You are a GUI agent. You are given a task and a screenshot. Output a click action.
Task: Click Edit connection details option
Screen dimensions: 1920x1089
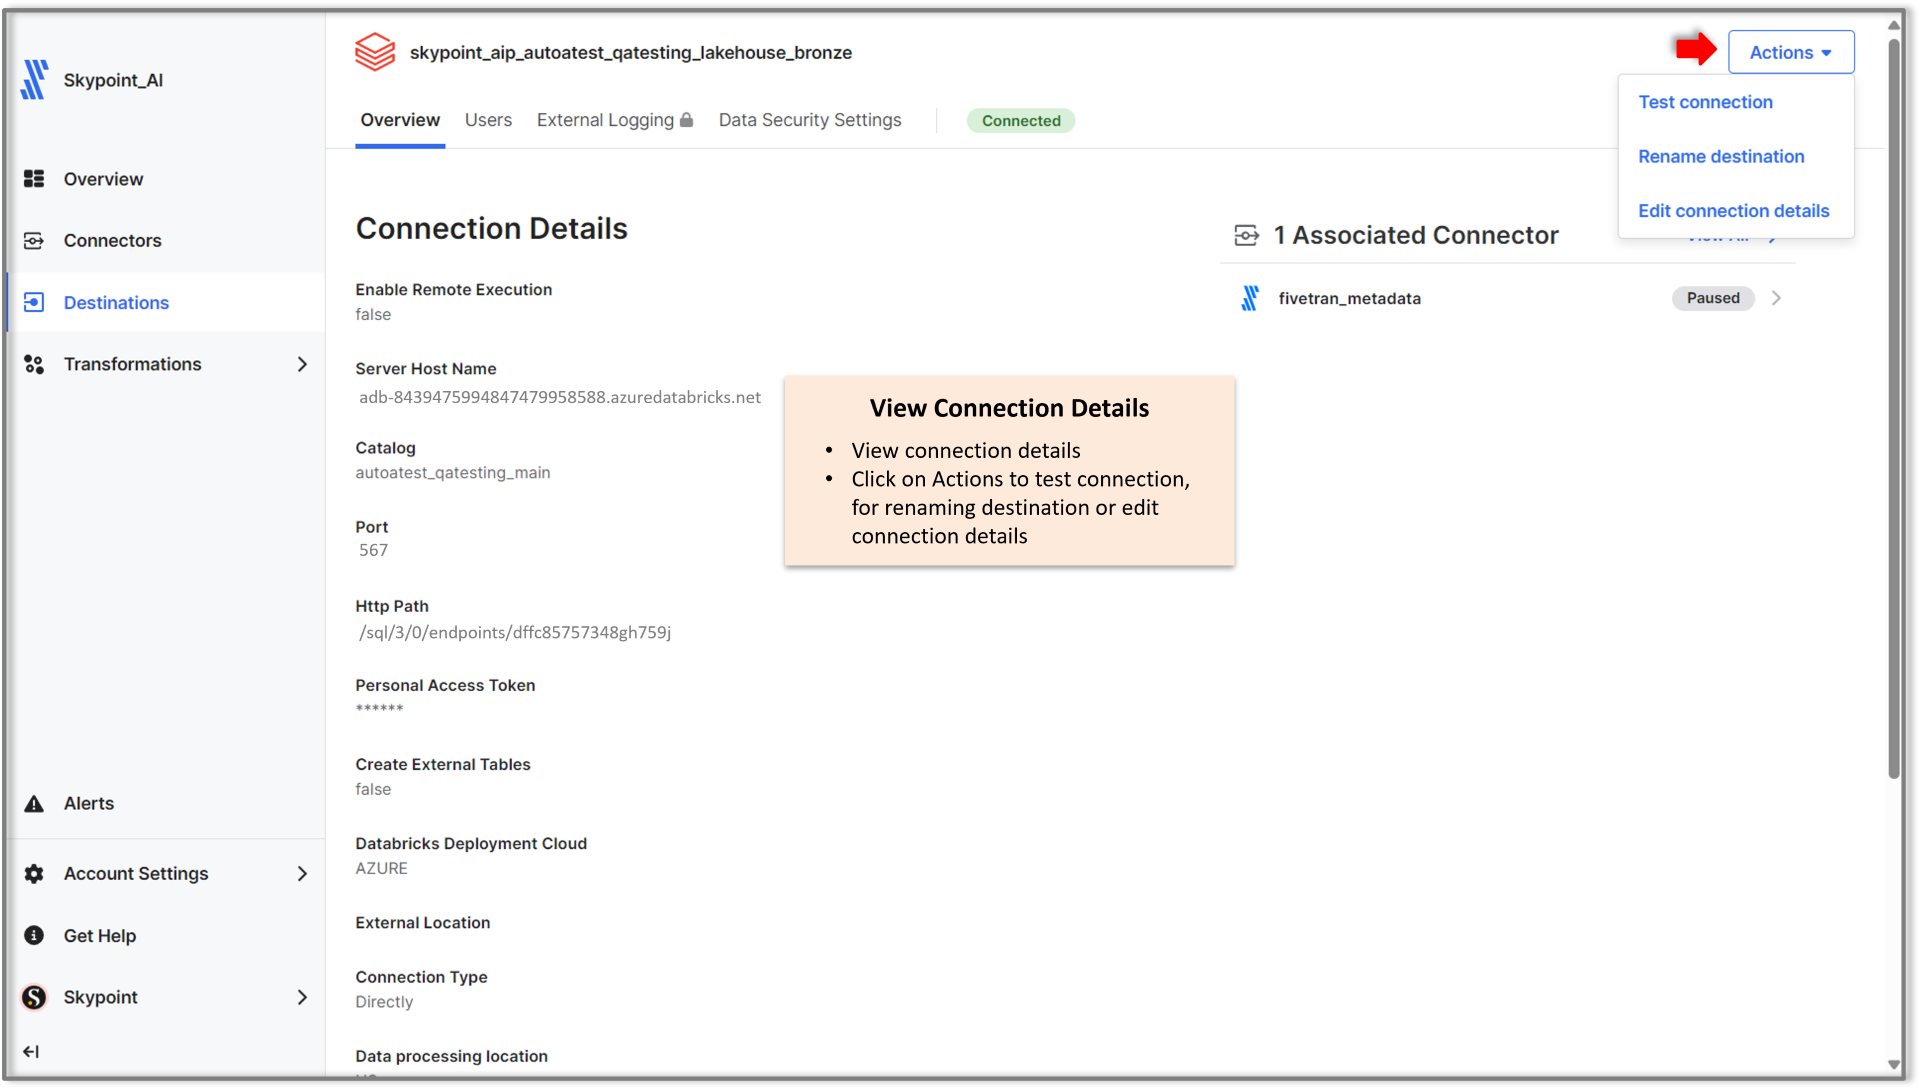point(1733,211)
